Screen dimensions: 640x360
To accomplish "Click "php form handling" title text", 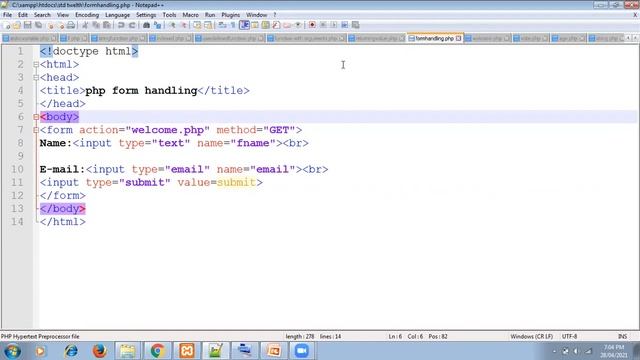I will coord(141,91).
